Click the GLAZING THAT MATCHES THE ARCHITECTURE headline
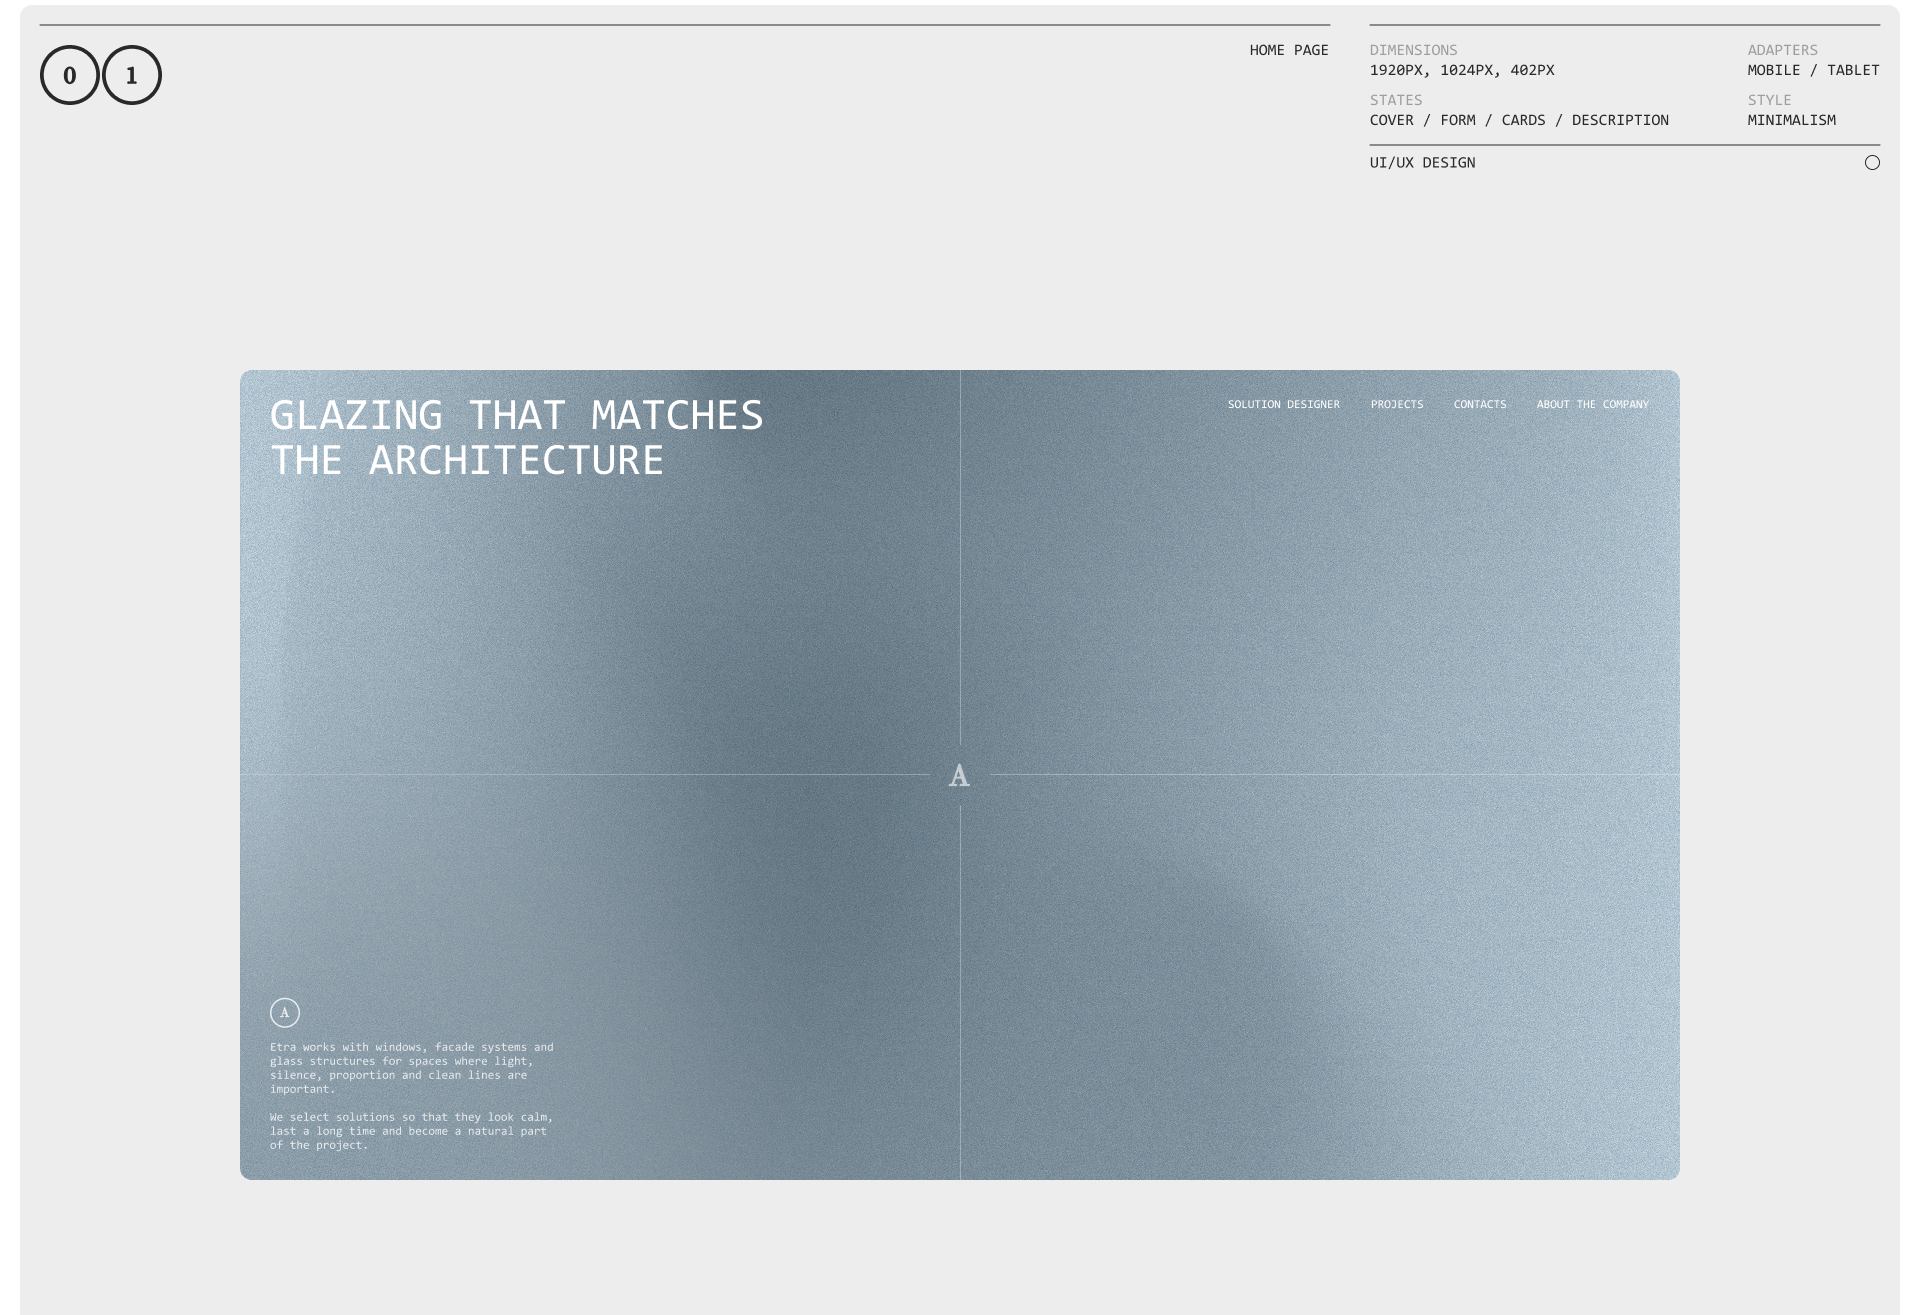 pos(516,438)
